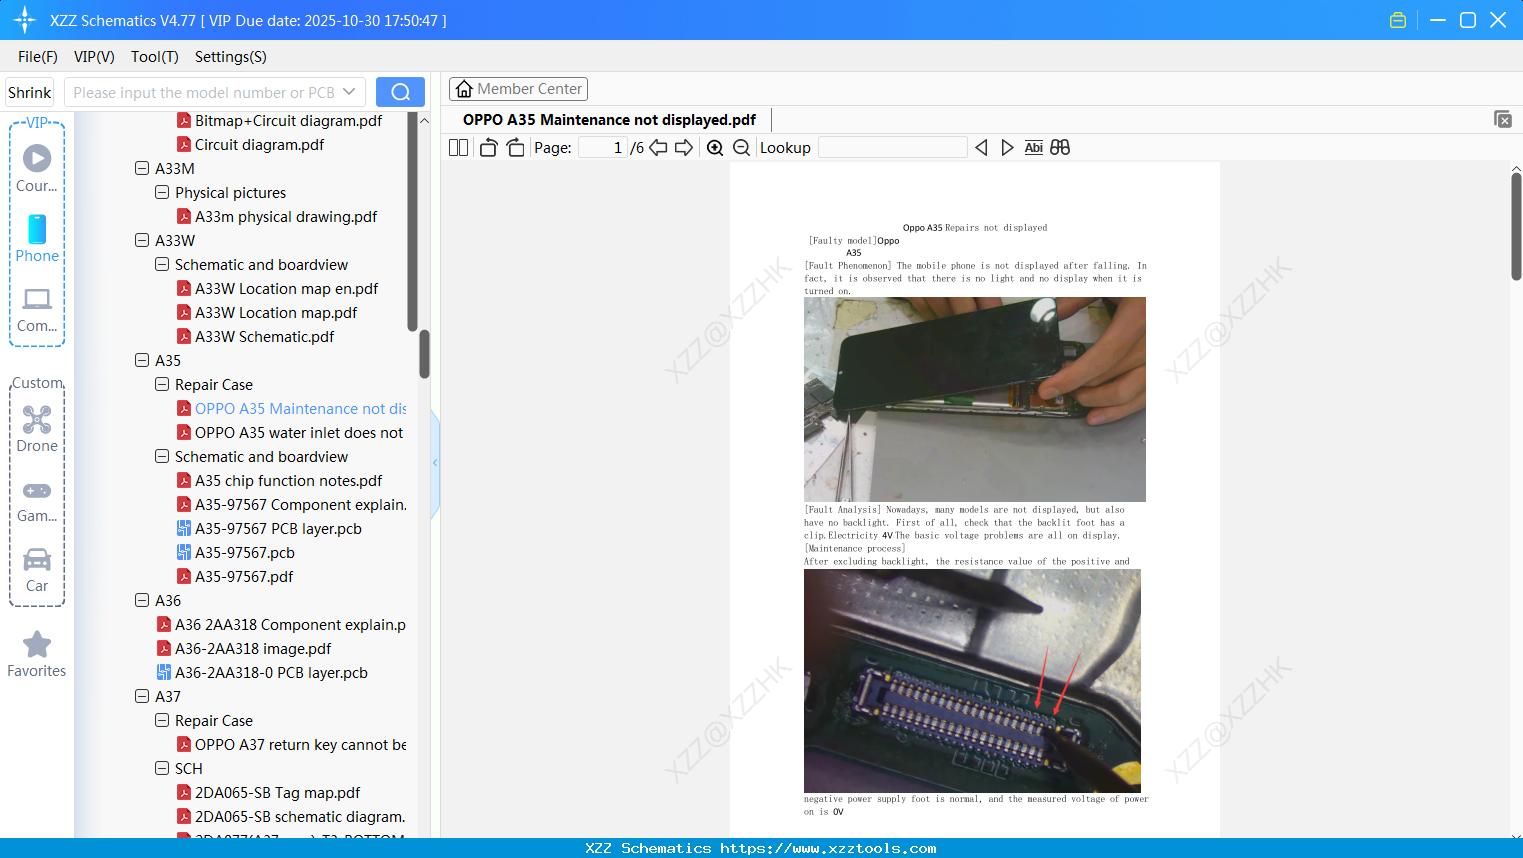The height and width of the screenshot is (858, 1523).
Task: Click the yellow VIP bag icon in title bar
Action: point(1398,20)
